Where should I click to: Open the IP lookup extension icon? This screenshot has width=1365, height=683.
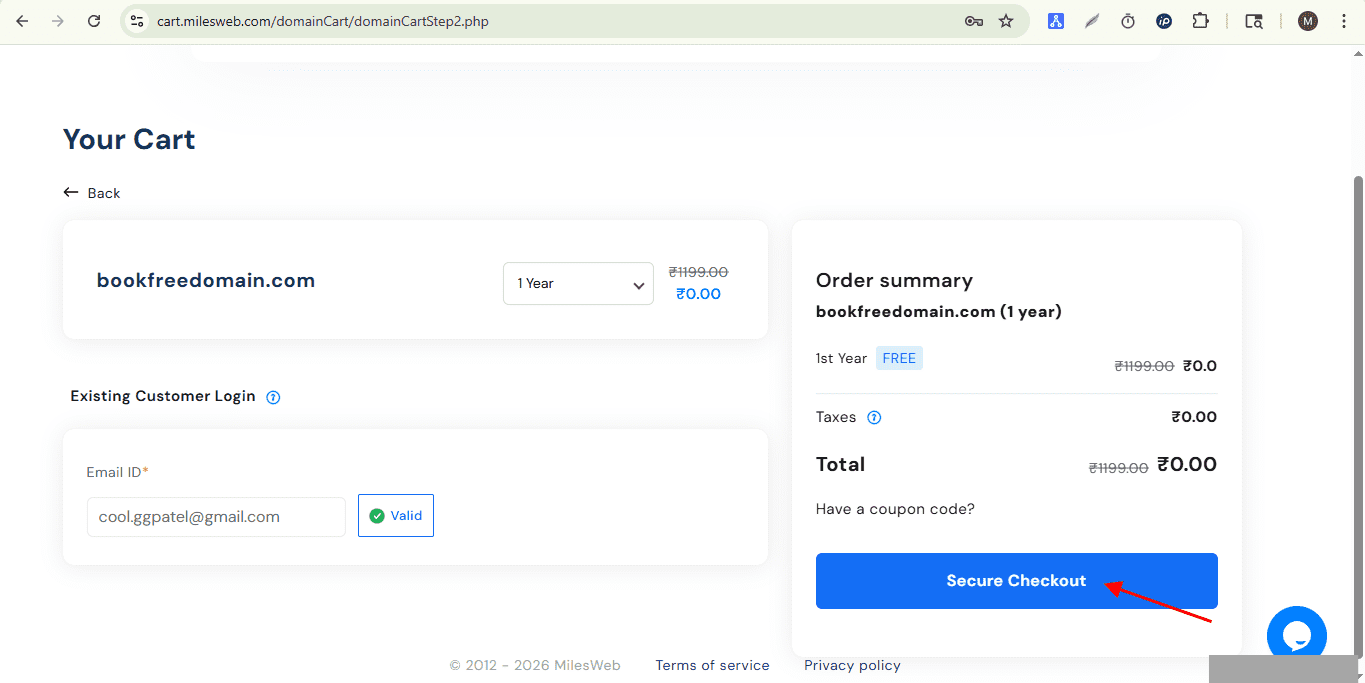(1164, 20)
